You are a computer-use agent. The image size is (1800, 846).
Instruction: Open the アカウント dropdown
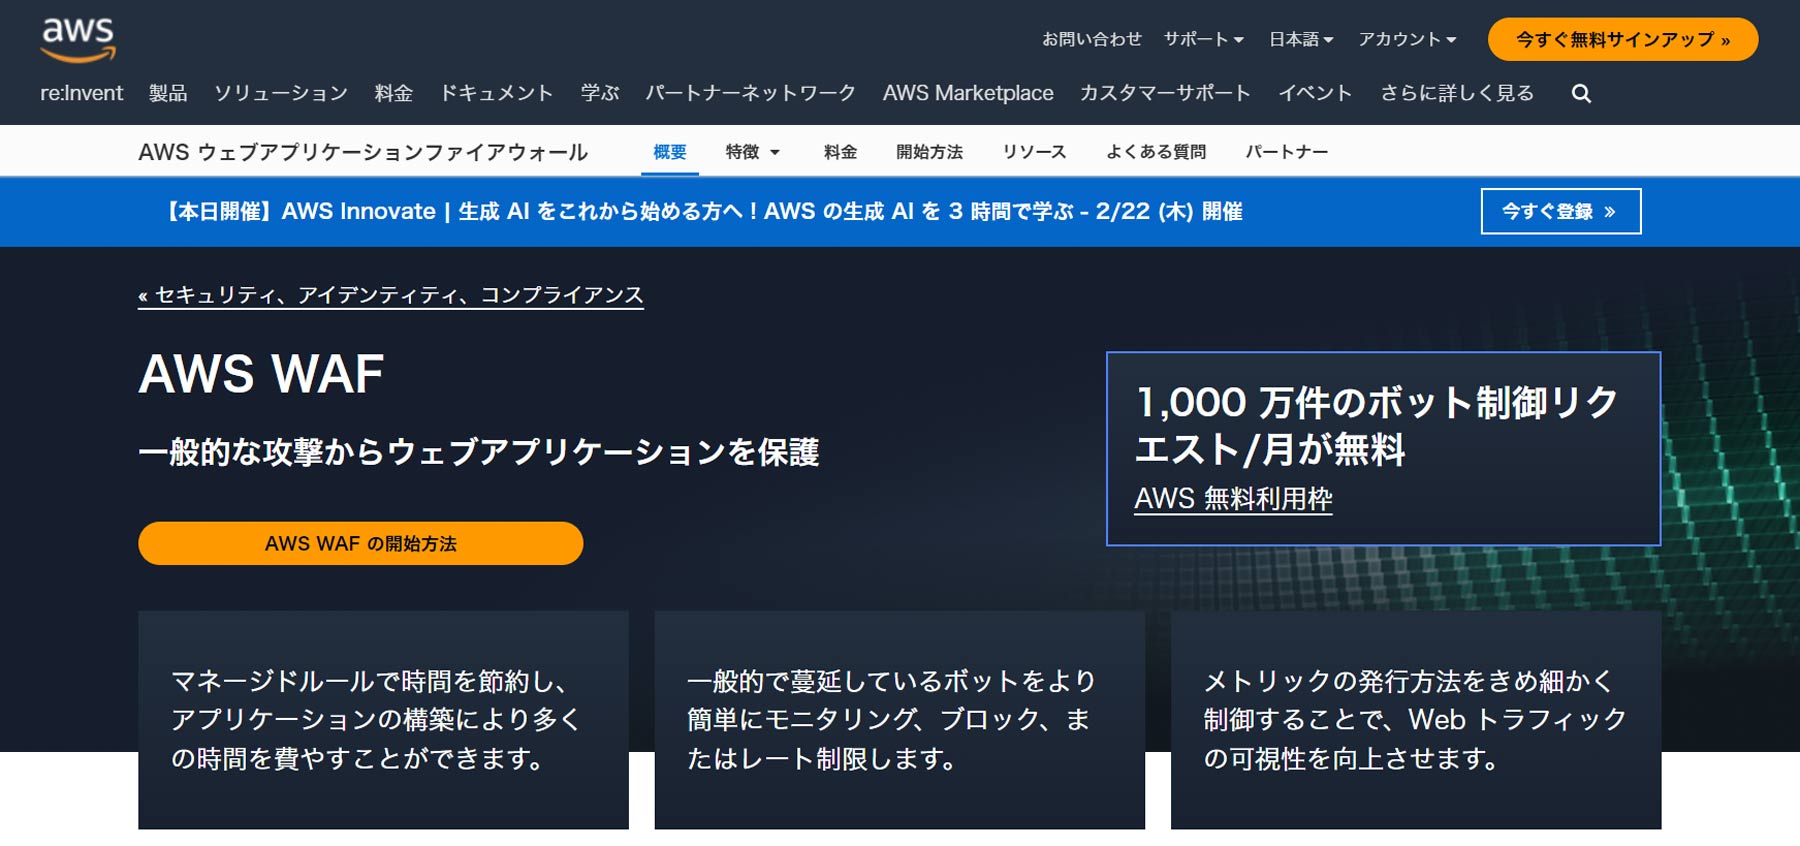(1407, 39)
